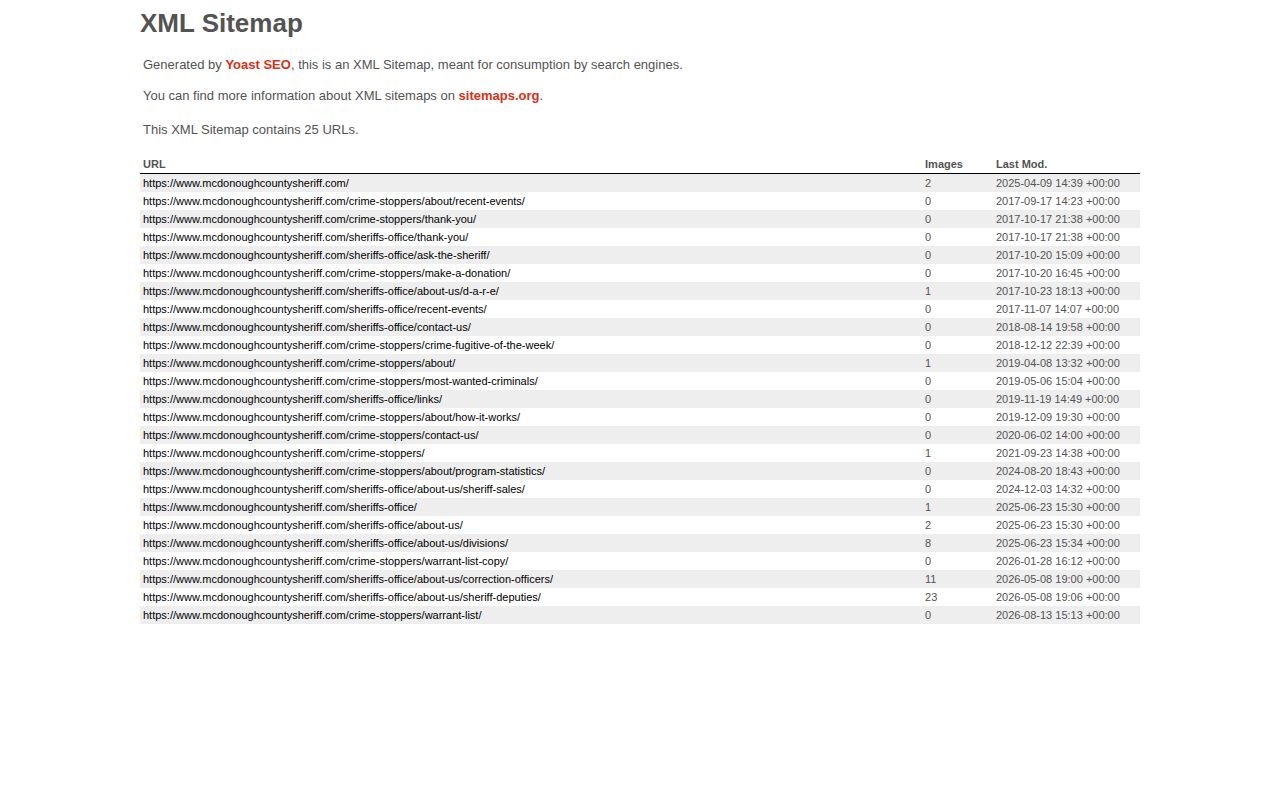
Task: Select the date 2018-12-12 22:39 +00:00
Action: click(x=1058, y=345)
